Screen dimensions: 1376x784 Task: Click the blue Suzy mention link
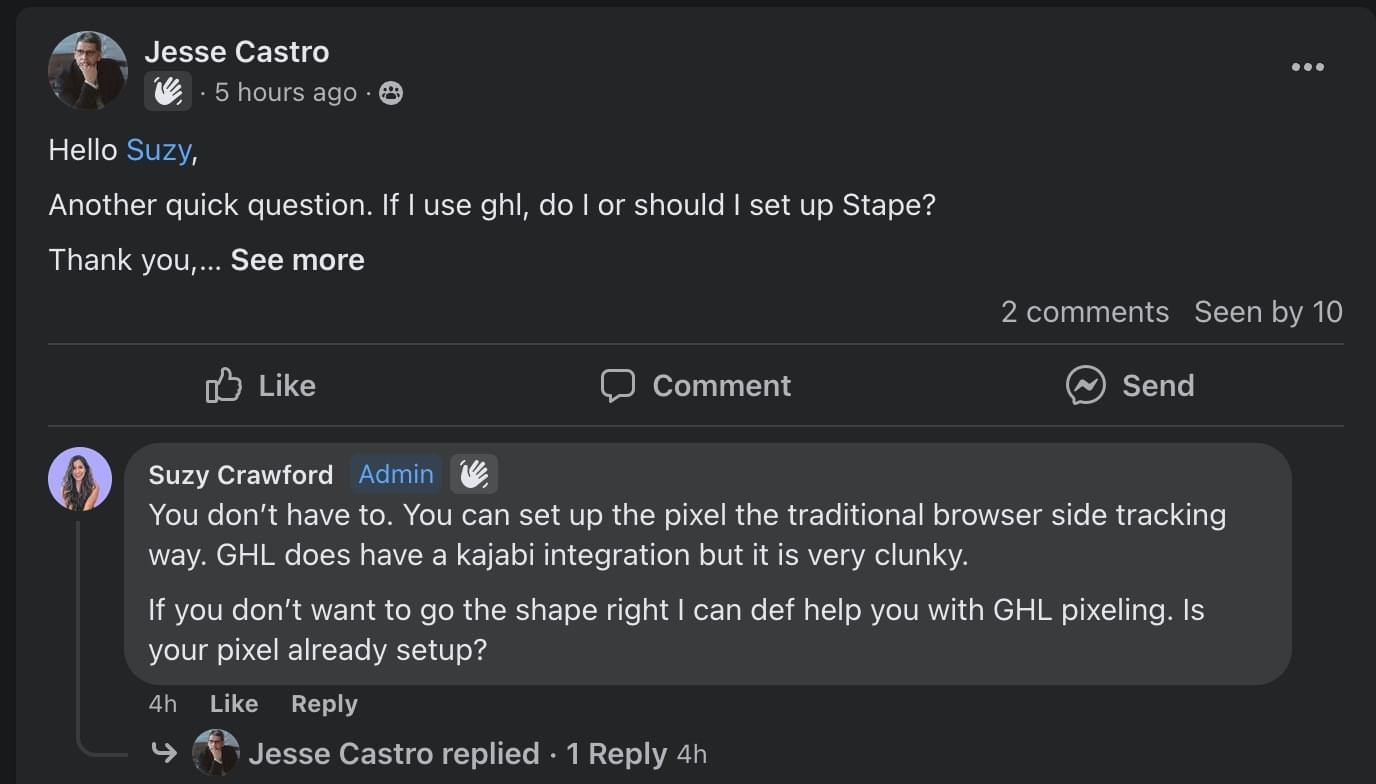click(x=158, y=150)
